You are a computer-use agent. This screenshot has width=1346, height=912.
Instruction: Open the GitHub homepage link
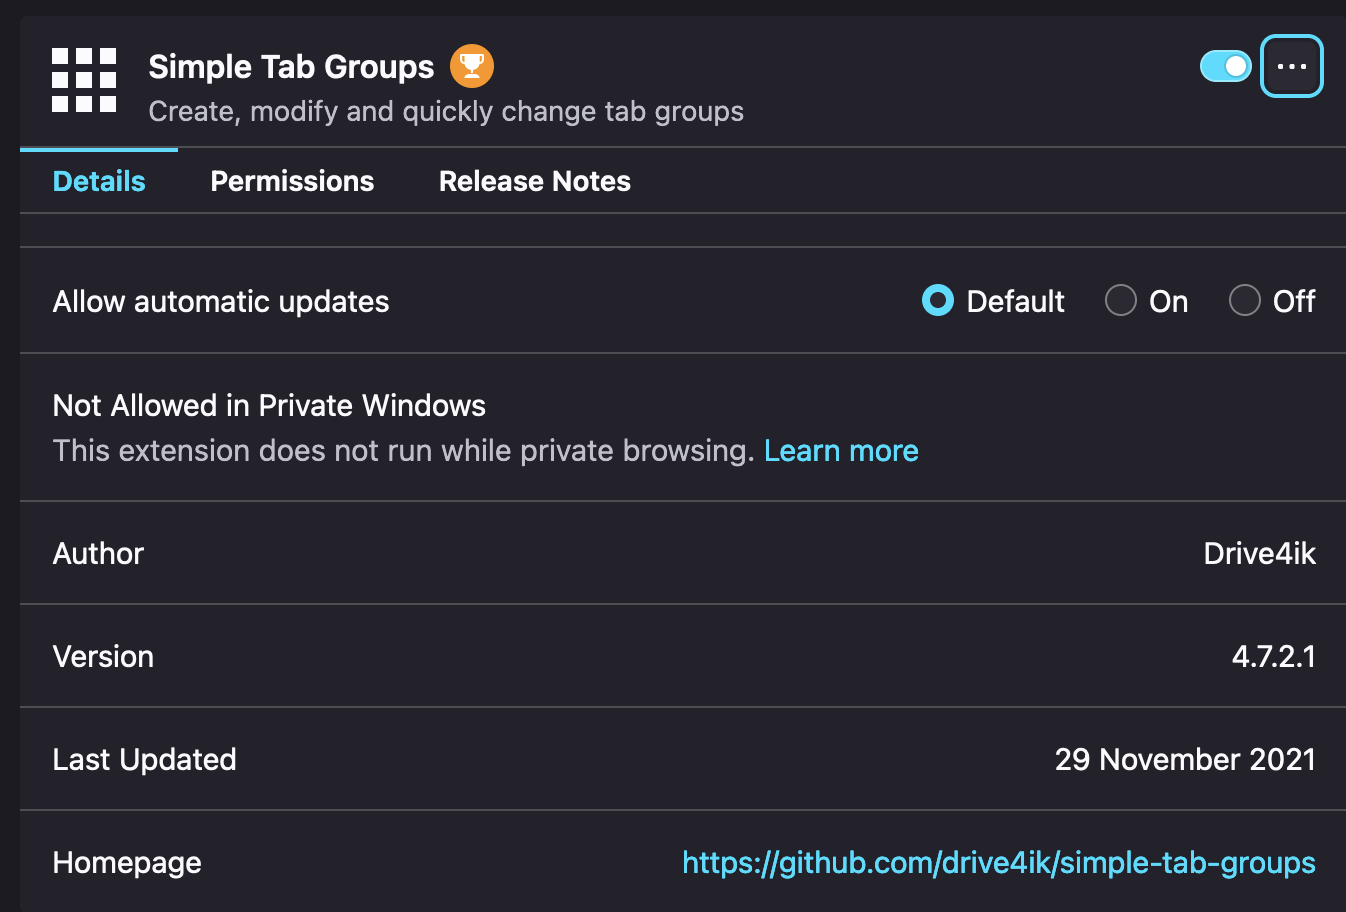pyautogui.click(x=999, y=863)
